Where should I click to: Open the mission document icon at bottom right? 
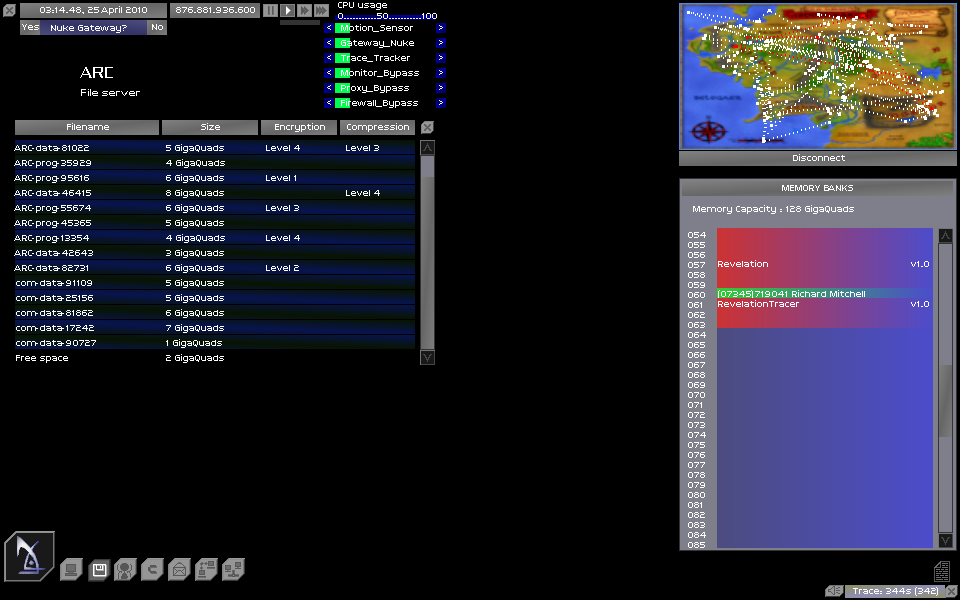[941, 571]
